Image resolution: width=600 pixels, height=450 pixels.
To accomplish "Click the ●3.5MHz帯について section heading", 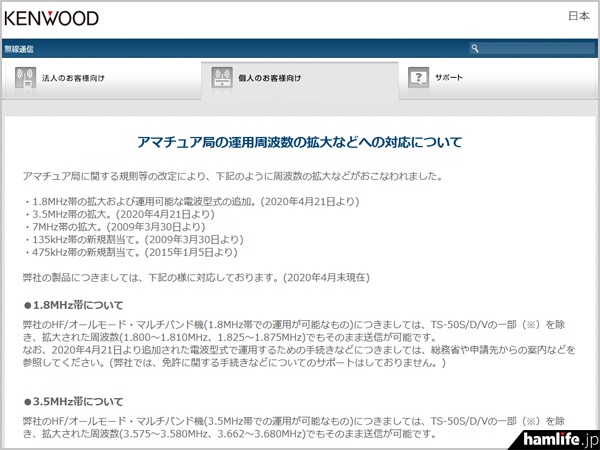I will click(75, 401).
